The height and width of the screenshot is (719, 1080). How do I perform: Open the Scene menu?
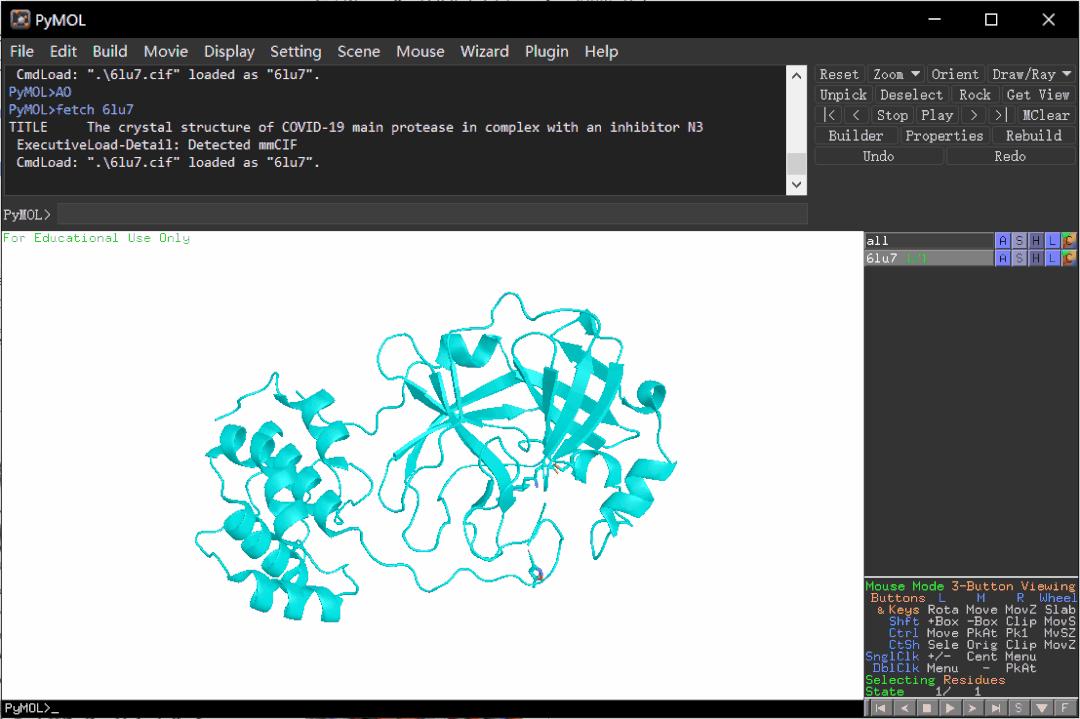coord(358,51)
